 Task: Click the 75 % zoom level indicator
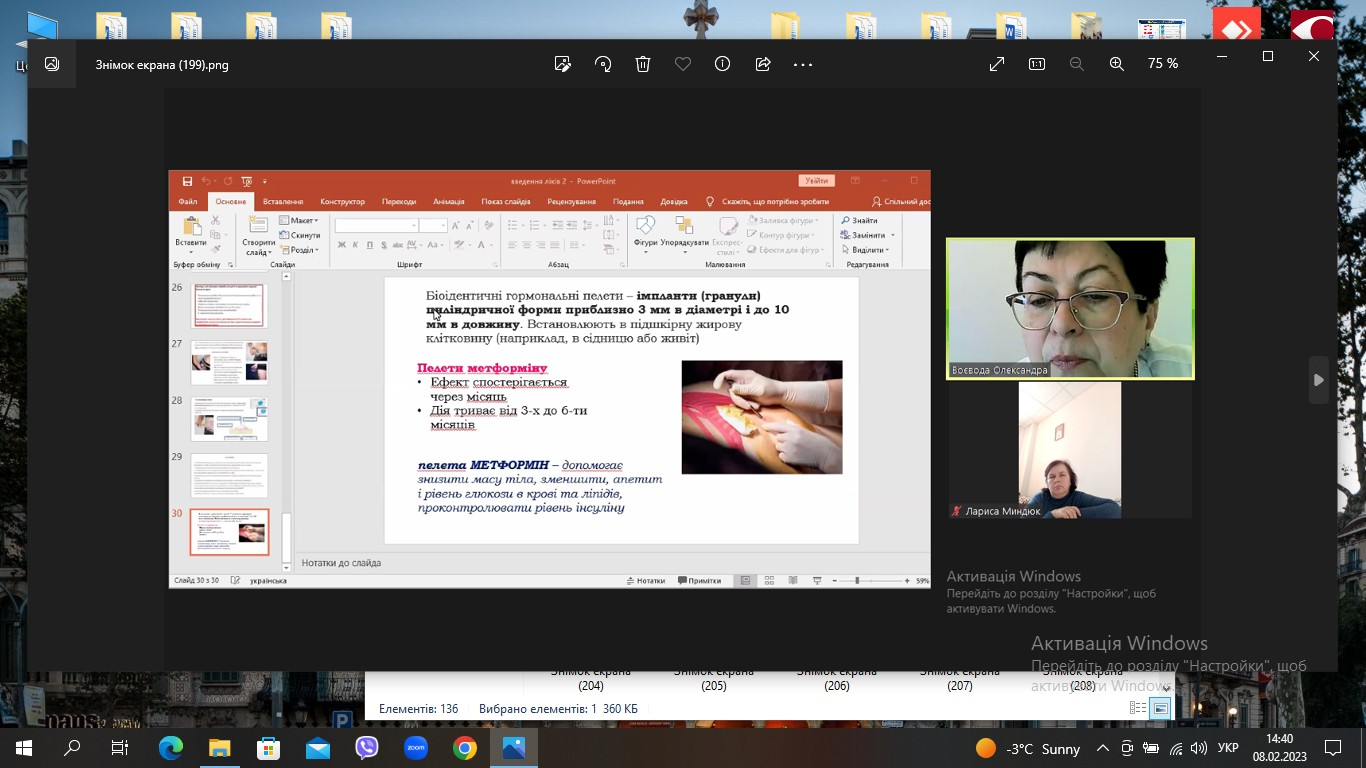1162,64
